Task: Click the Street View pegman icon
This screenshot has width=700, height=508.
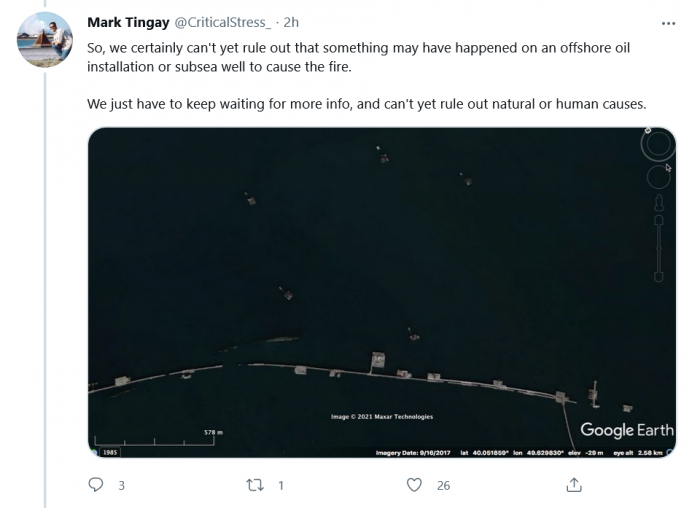Action: pos(659,204)
